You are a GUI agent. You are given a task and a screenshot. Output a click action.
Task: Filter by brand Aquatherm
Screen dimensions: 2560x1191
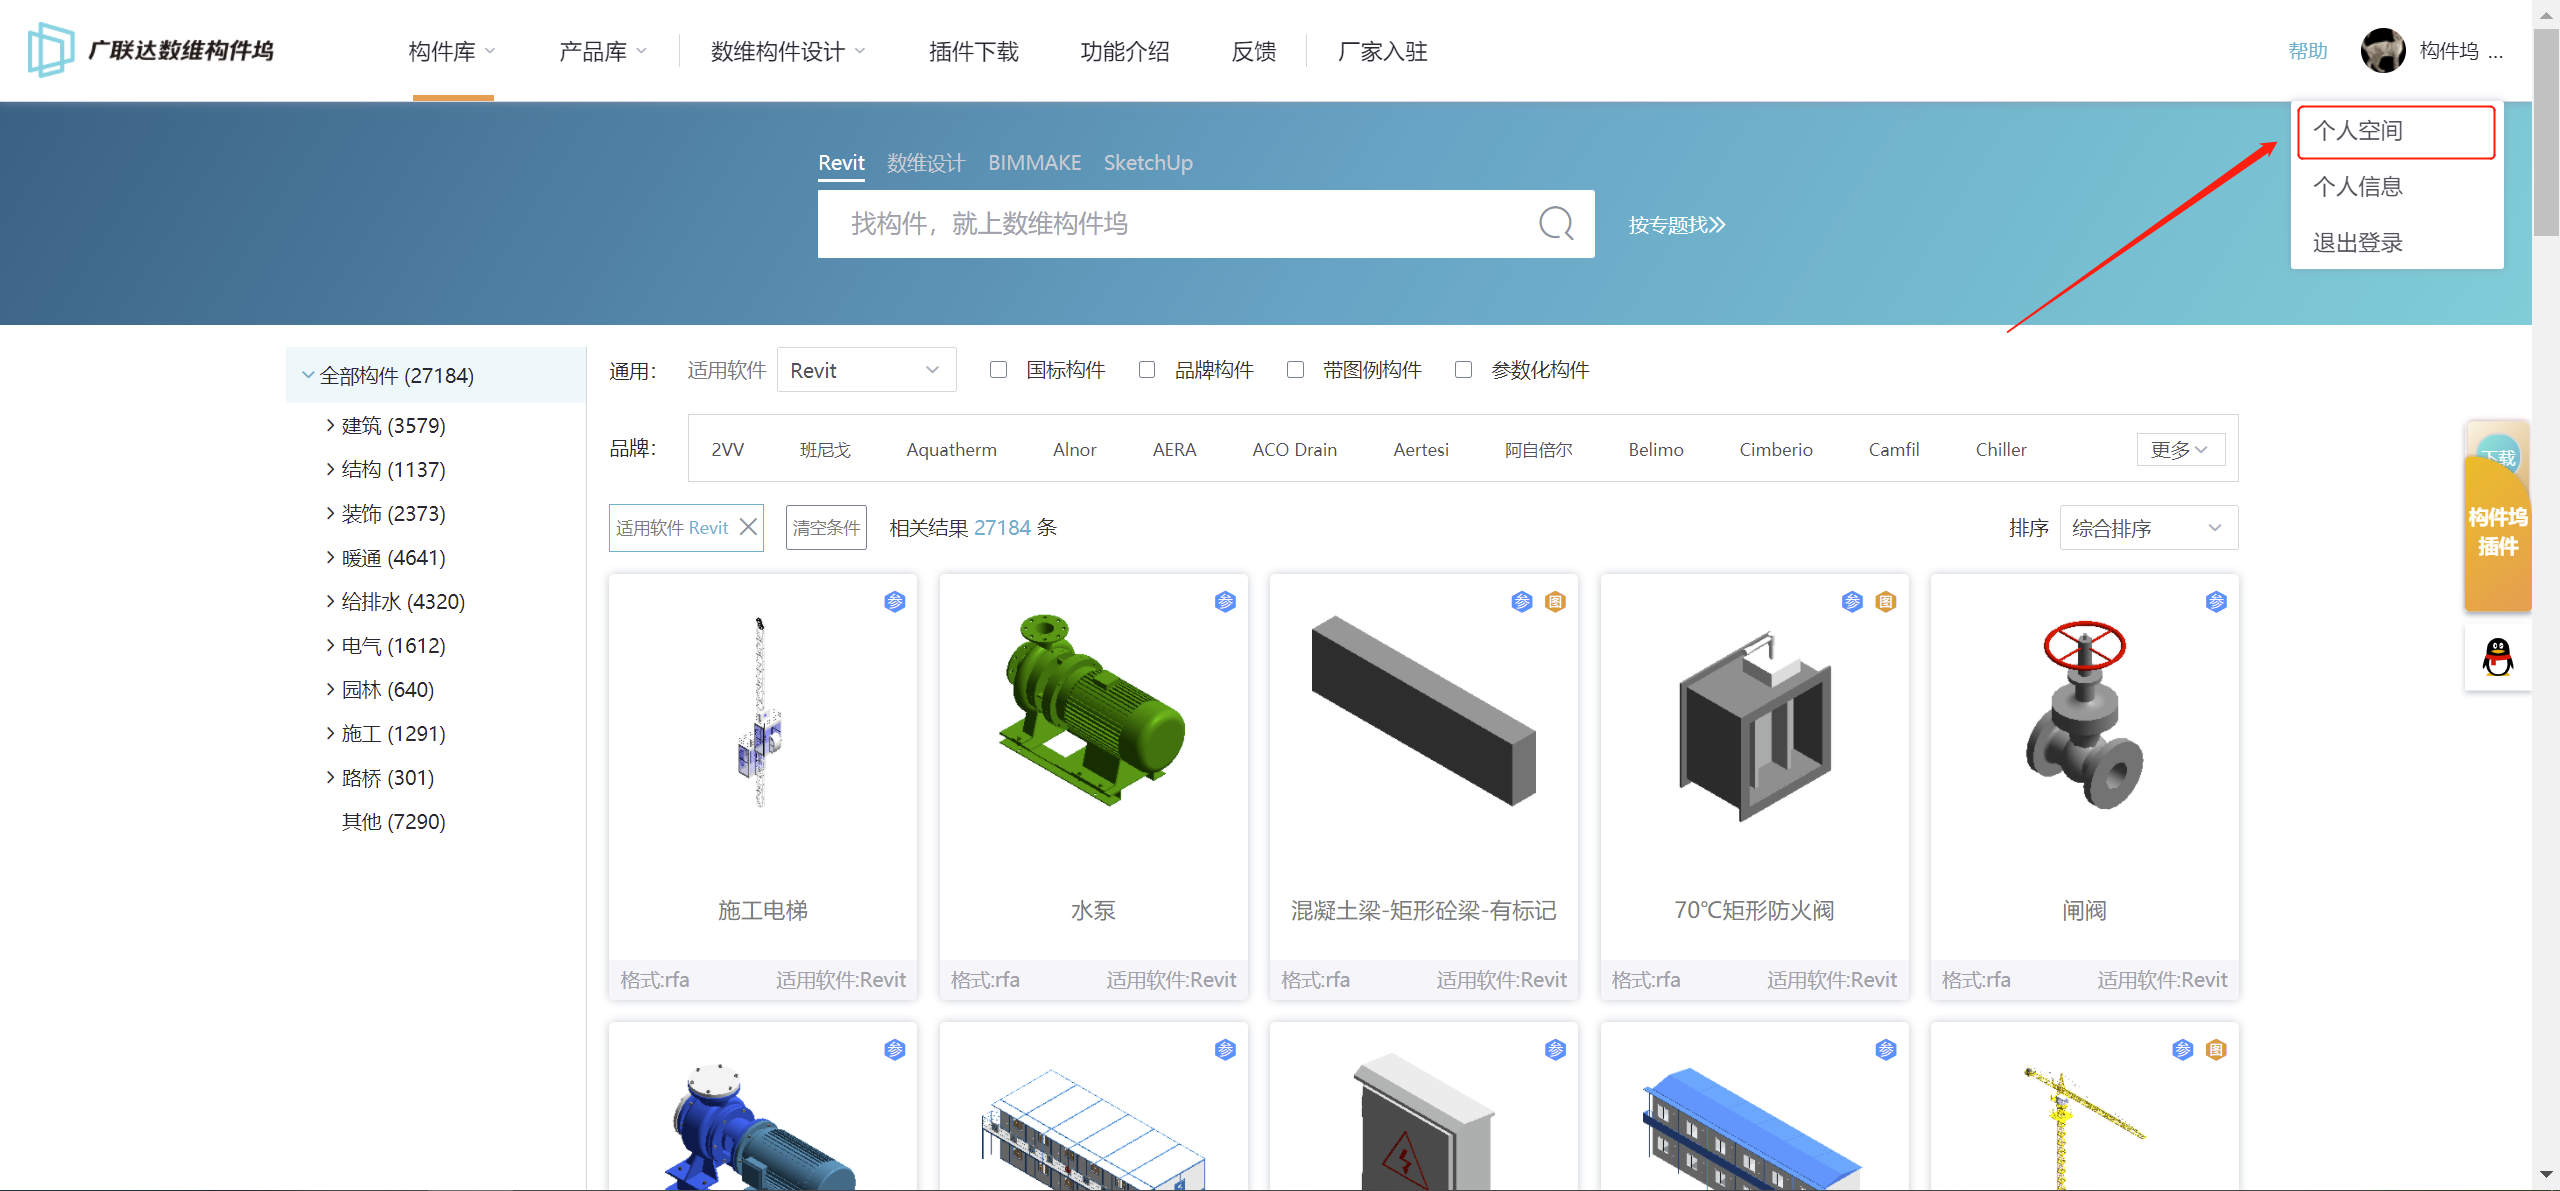click(x=951, y=449)
